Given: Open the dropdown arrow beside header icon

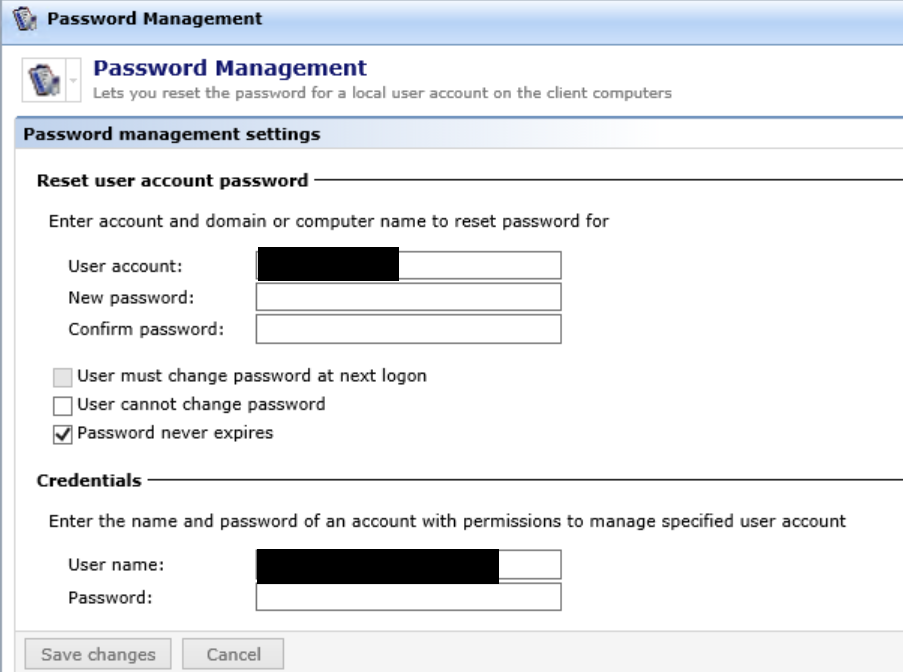Looking at the screenshot, I should click(74, 80).
